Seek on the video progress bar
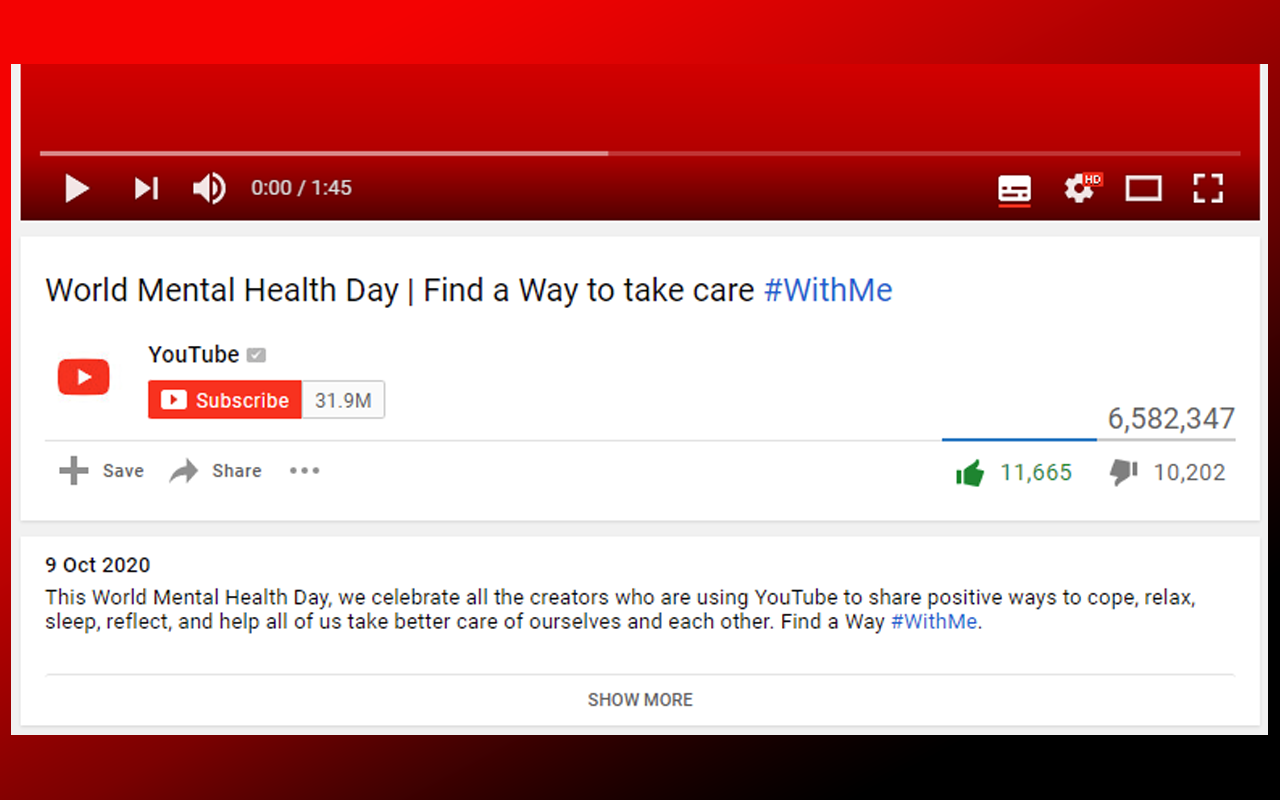This screenshot has height=800, width=1280. click(x=640, y=153)
